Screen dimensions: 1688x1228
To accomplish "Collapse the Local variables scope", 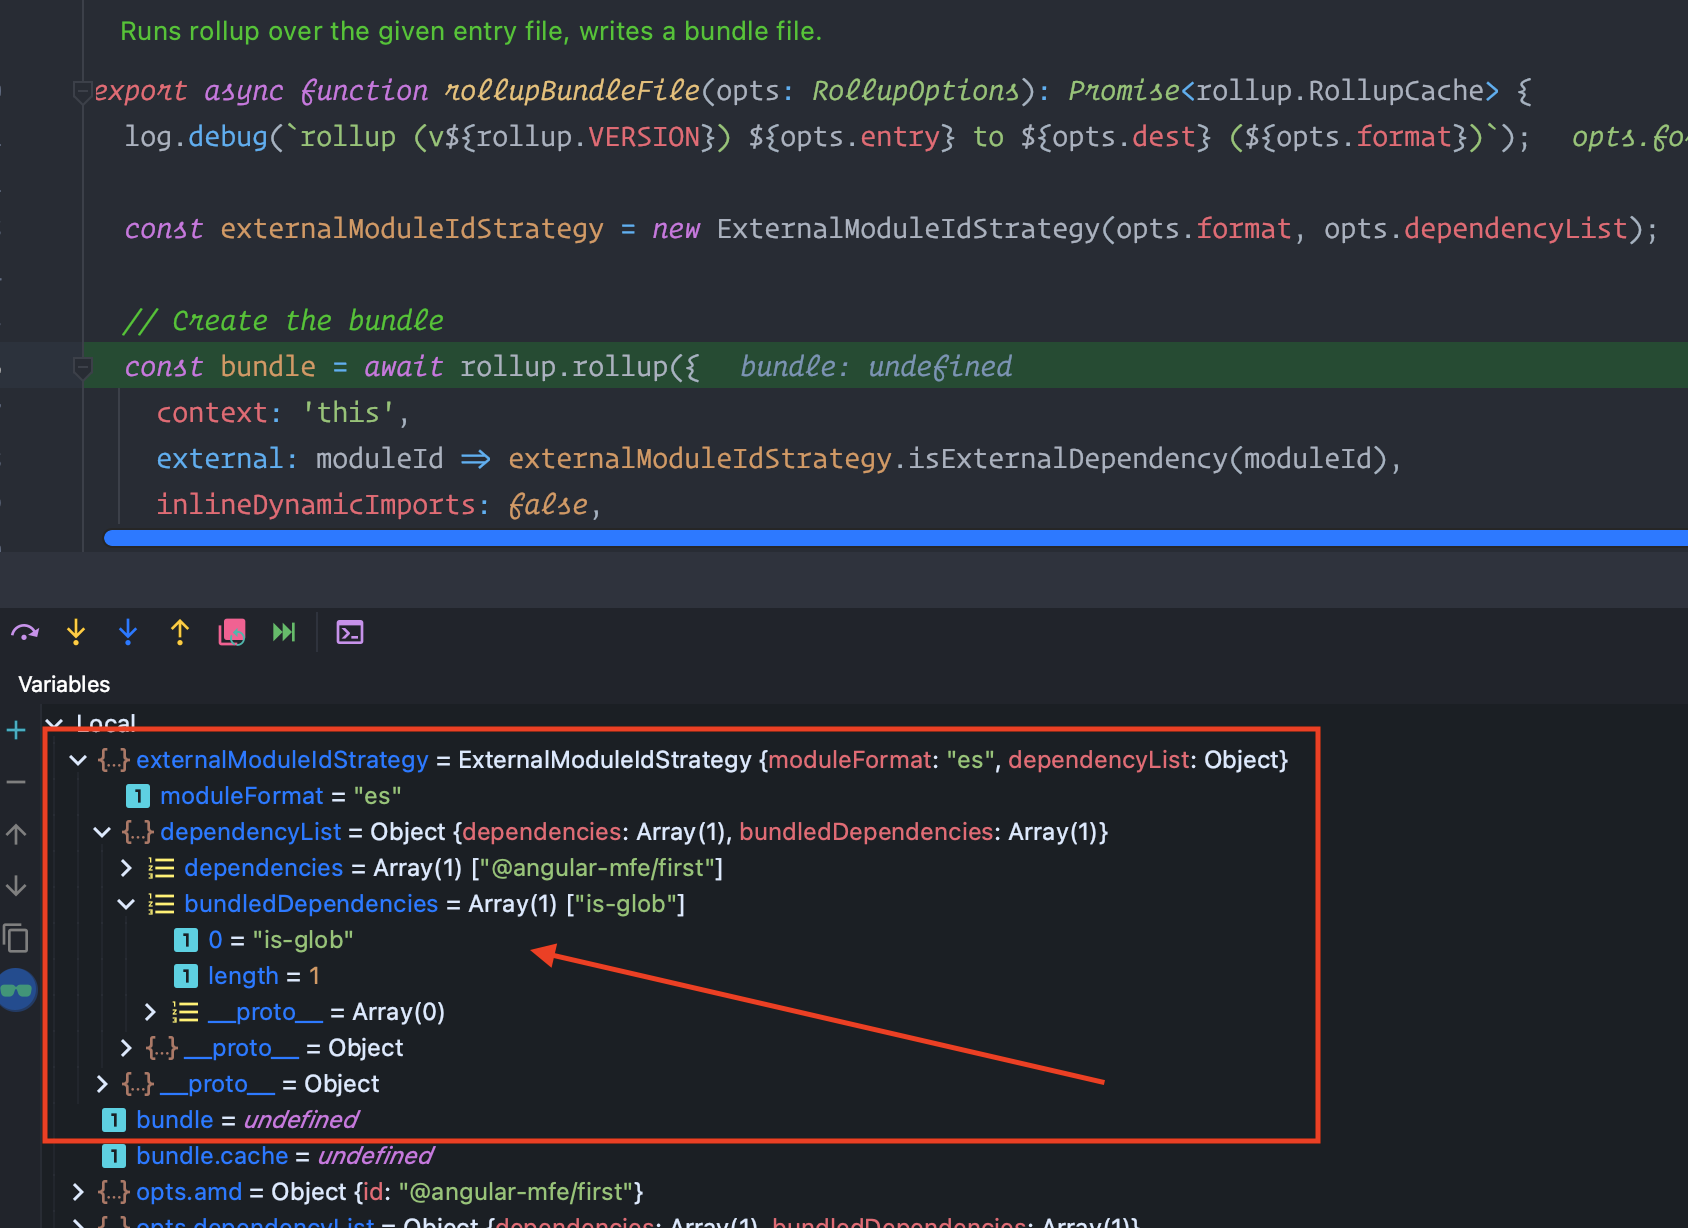I will [54, 723].
